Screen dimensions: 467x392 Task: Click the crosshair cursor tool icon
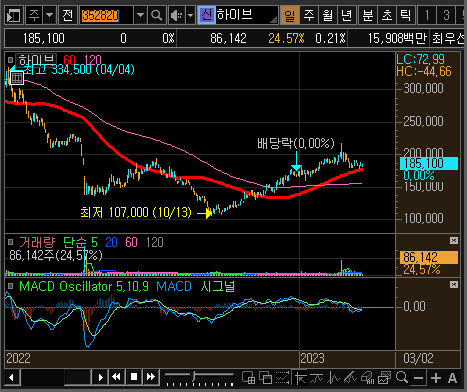300,378
